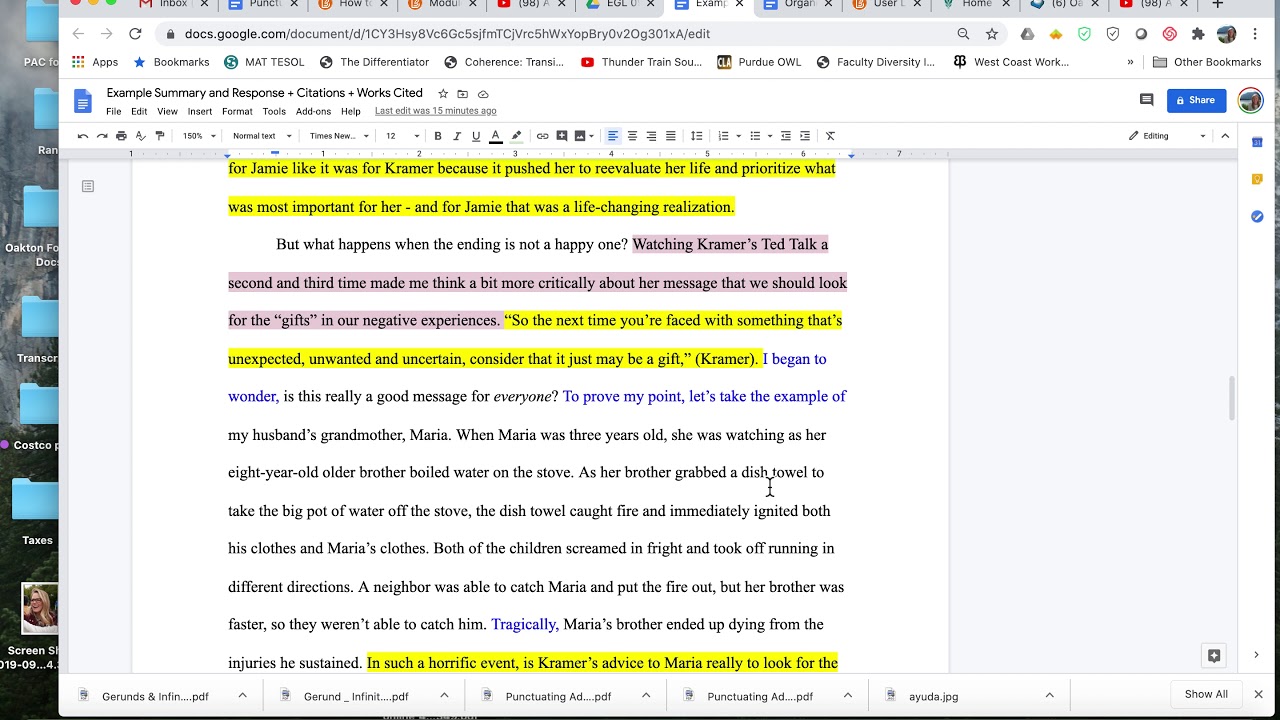
Task: Open the Add-ons menu
Action: 313,111
